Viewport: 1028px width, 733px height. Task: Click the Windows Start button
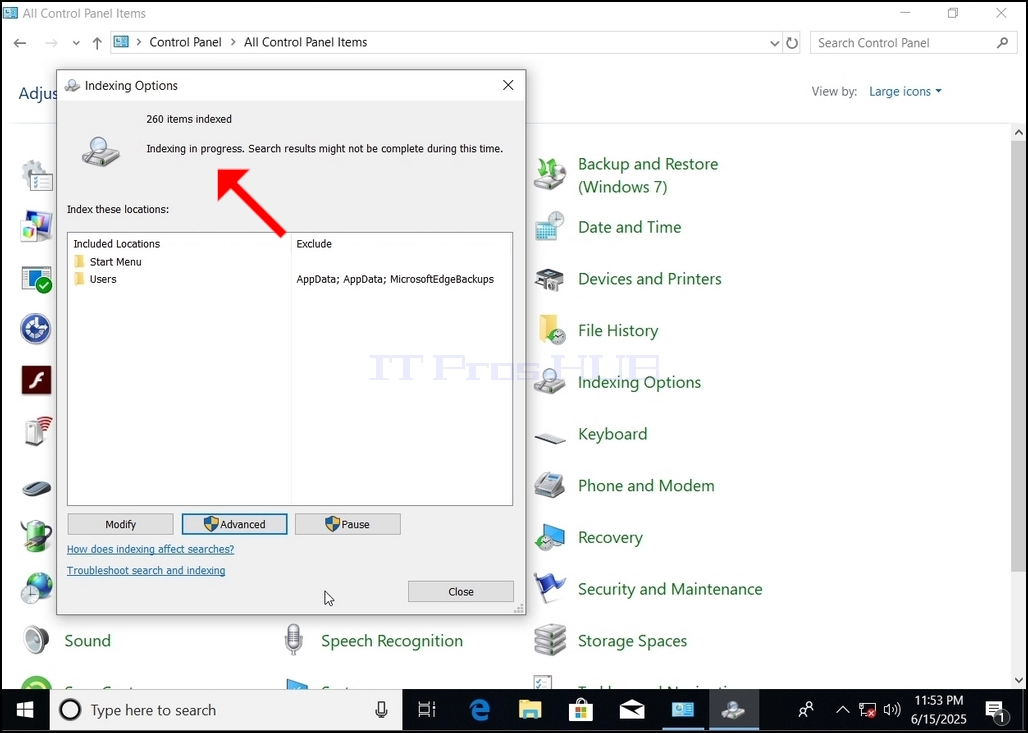coord(25,710)
